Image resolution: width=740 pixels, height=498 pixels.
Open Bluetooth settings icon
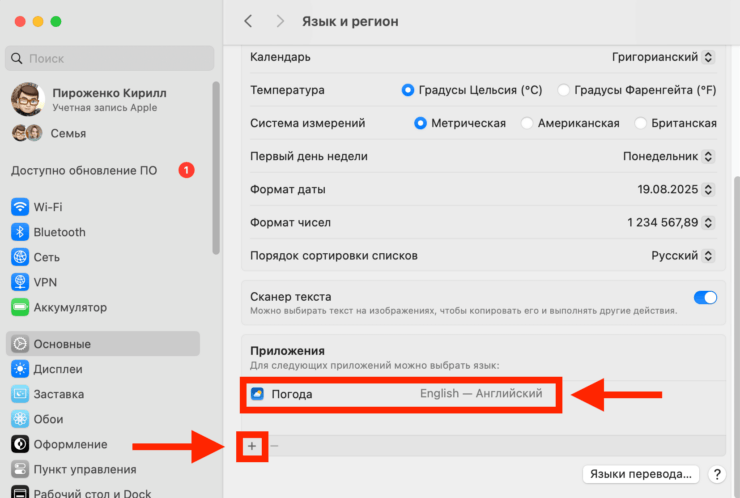click(20, 232)
